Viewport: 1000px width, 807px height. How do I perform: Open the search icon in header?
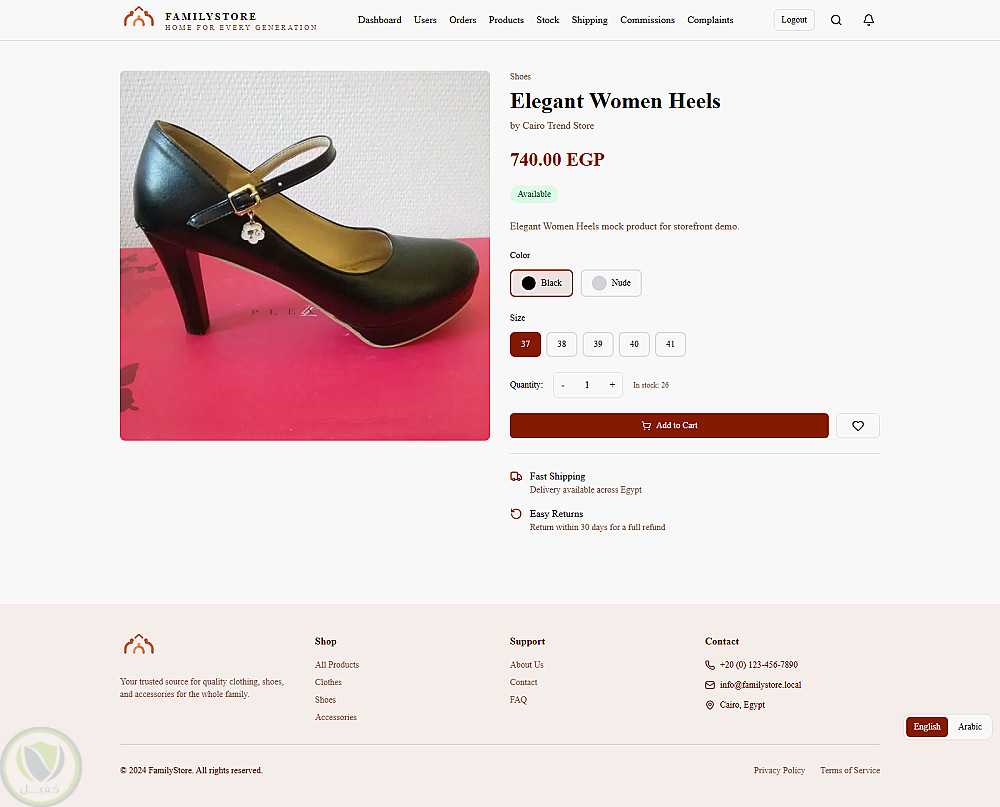[835, 20]
